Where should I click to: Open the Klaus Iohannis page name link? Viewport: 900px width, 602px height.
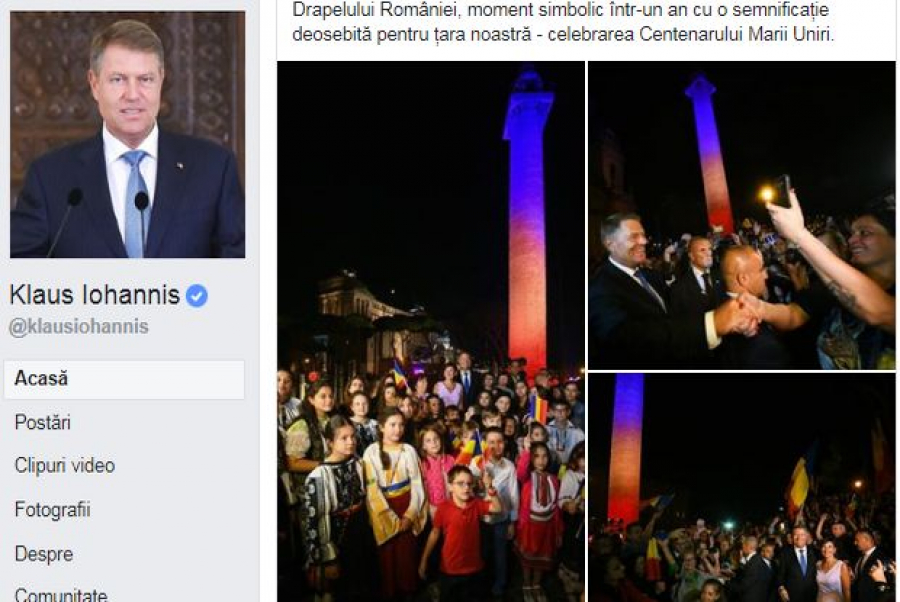[x=95, y=295]
